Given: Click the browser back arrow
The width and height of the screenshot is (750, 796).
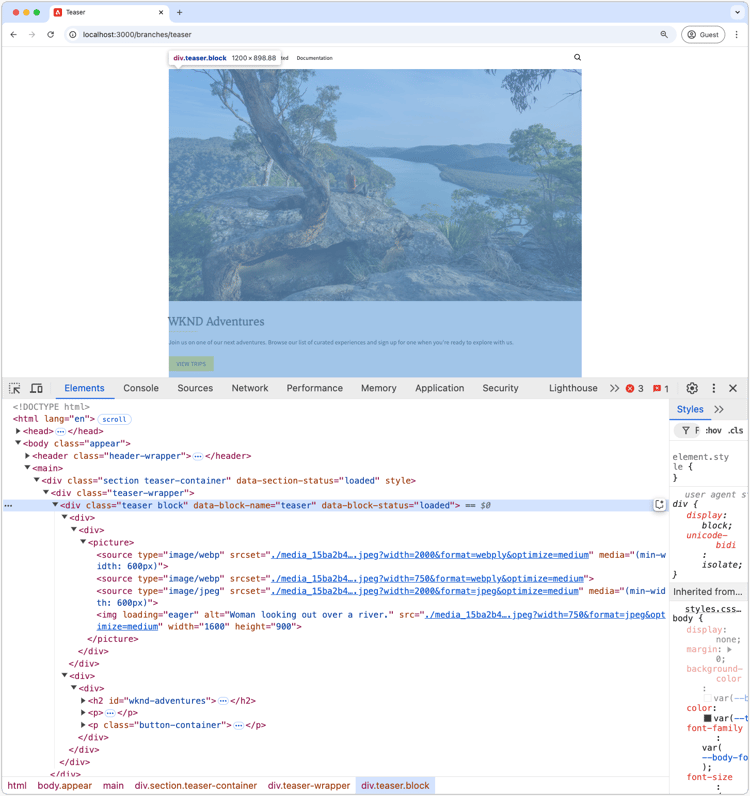Looking at the screenshot, I should tap(14, 35).
